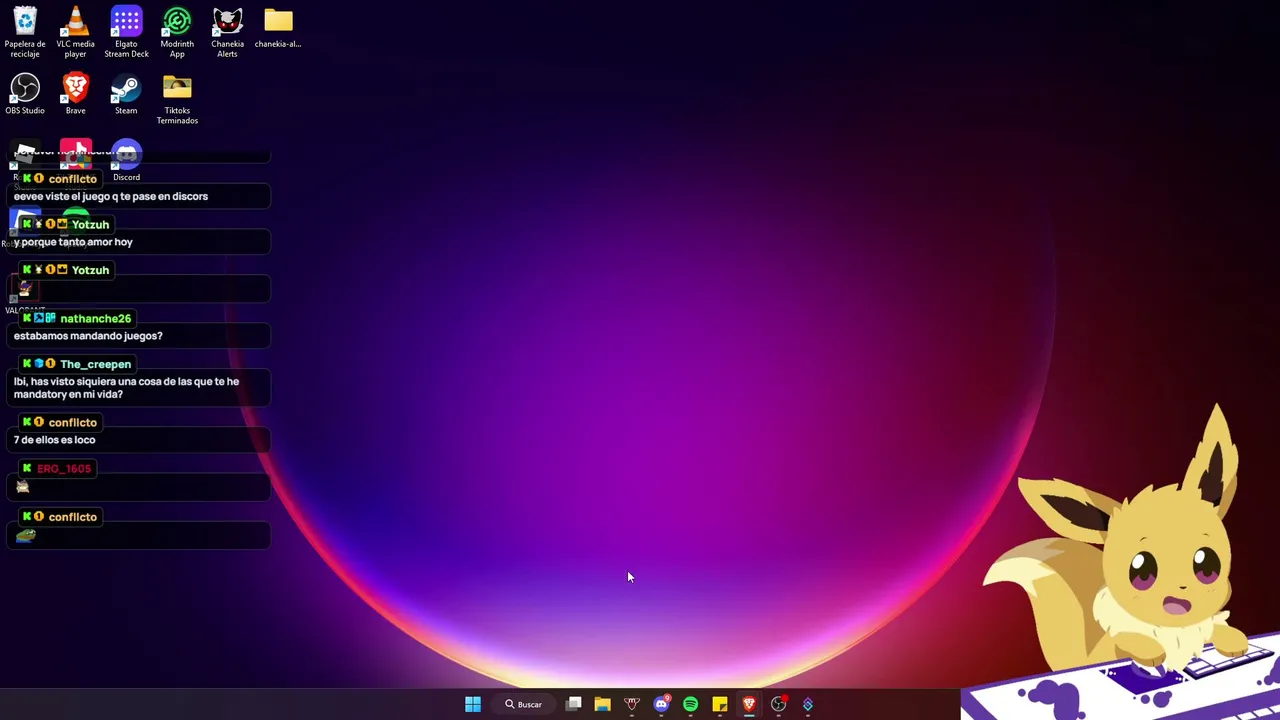Click the blue-purple diamond taskbar icon
Image resolution: width=1280 pixels, height=720 pixels.
[x=808, y=705]
